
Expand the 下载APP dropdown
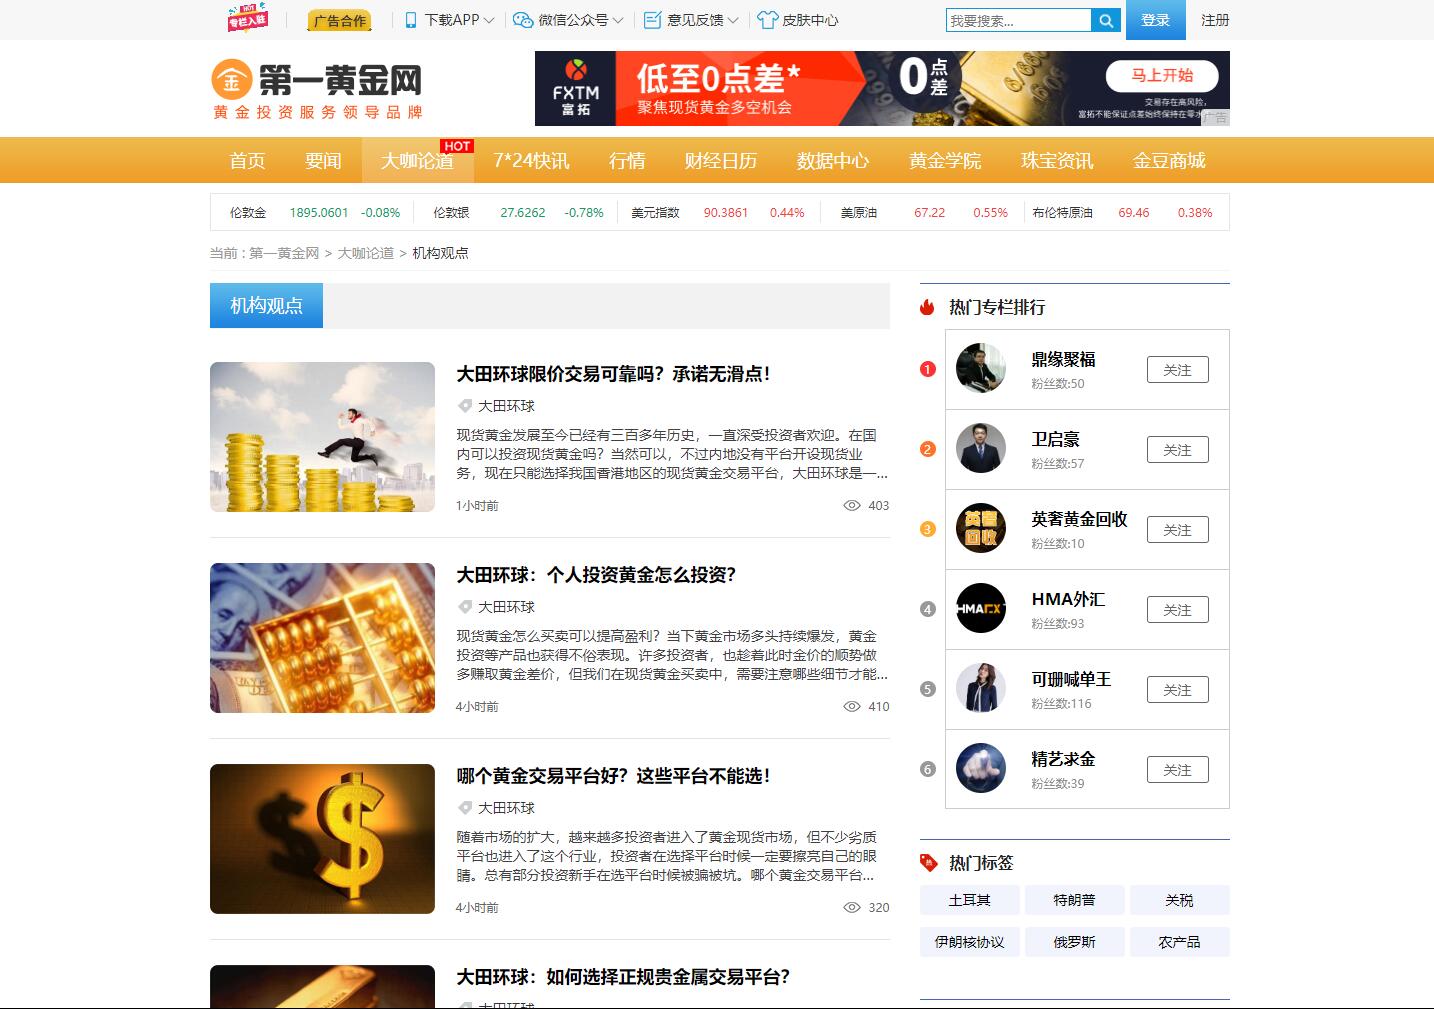(450, 20)
